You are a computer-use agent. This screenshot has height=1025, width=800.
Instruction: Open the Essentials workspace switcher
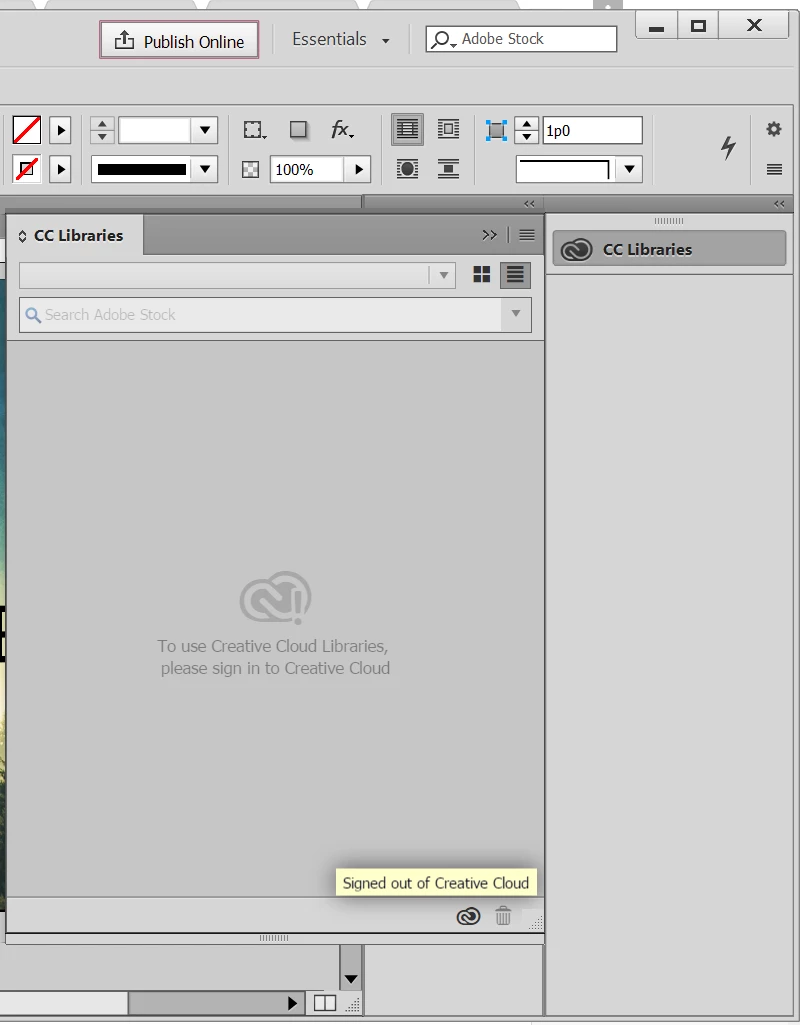(341, 40)
